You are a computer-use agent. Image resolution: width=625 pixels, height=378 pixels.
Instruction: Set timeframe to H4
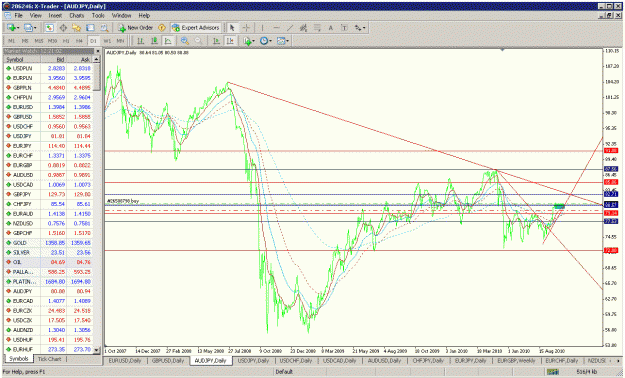point(79,41)
